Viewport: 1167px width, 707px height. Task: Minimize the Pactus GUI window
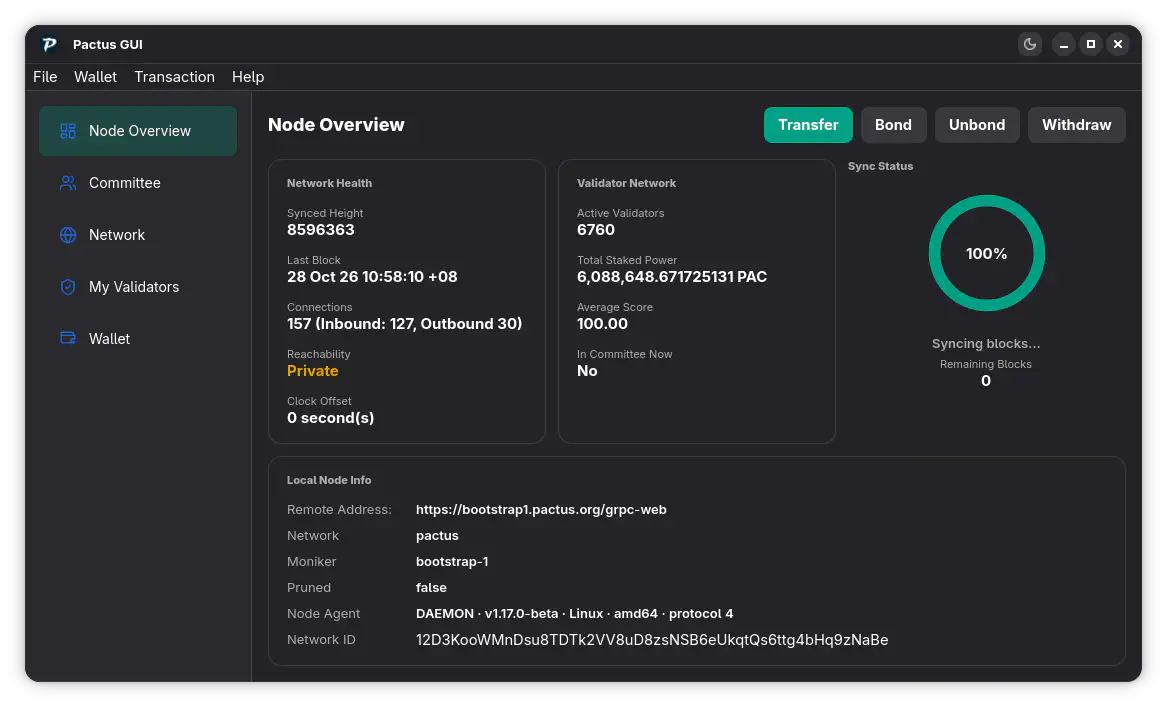(x=1064, y=45)
